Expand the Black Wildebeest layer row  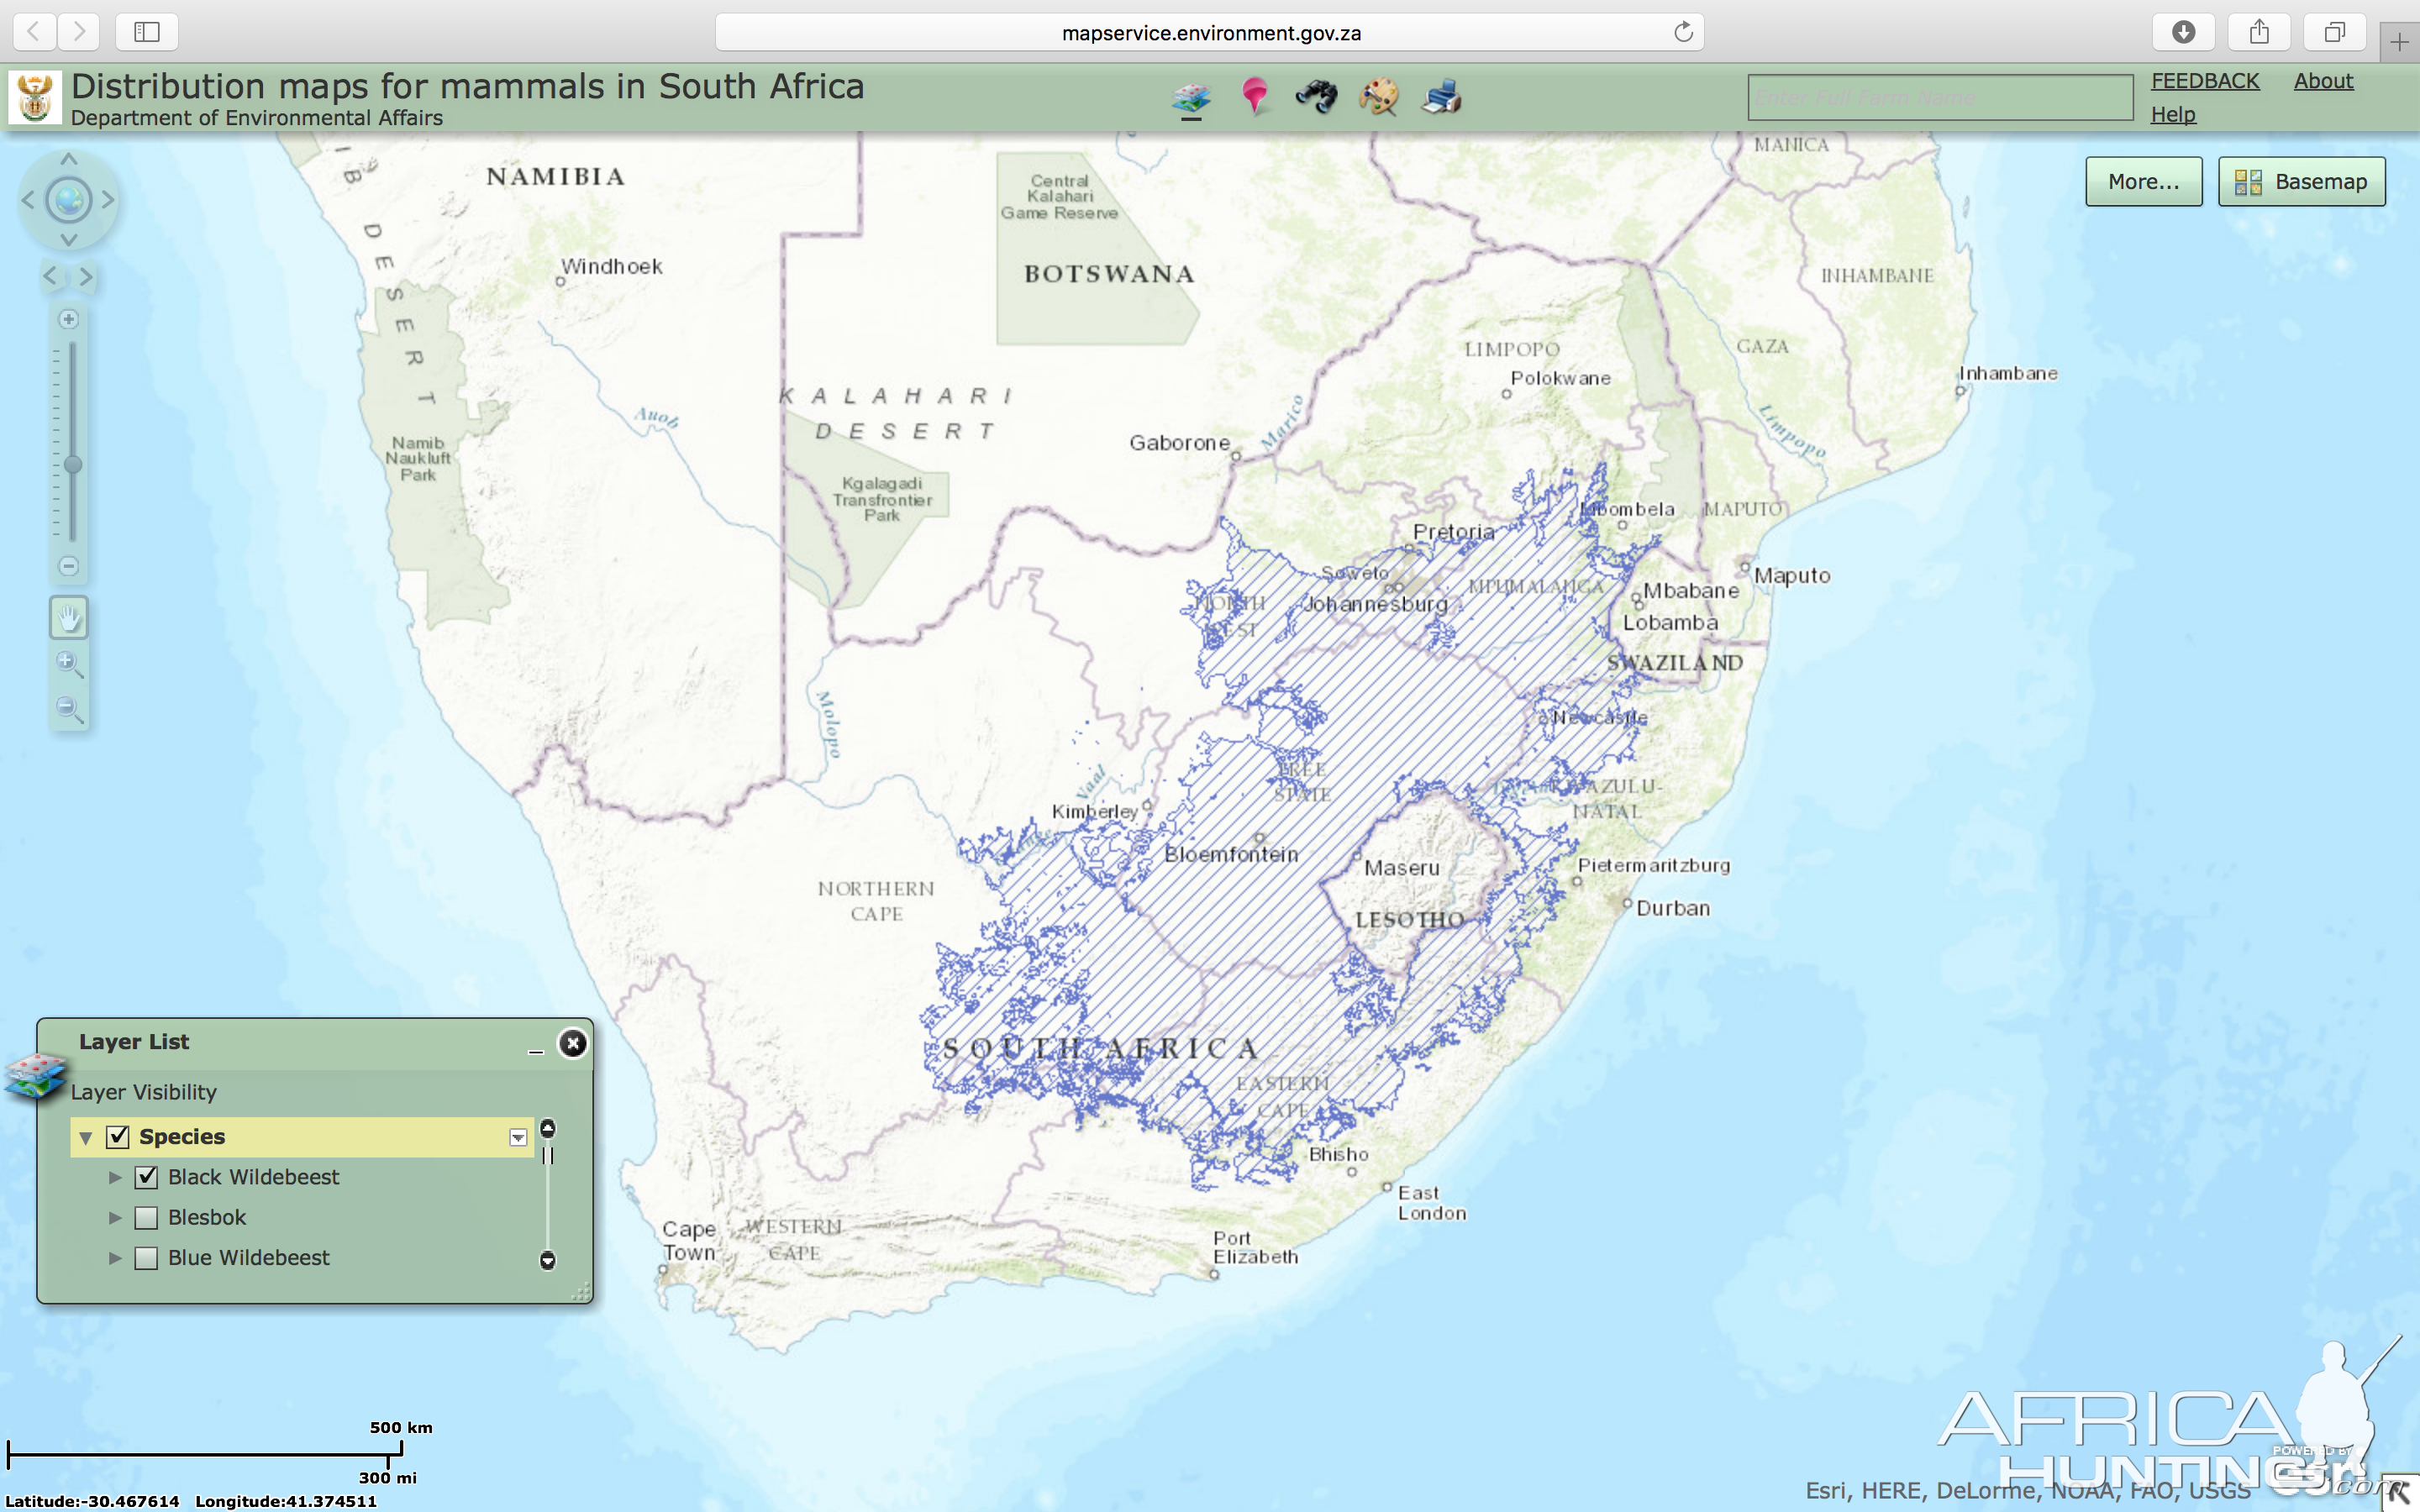click(115, 1178)
